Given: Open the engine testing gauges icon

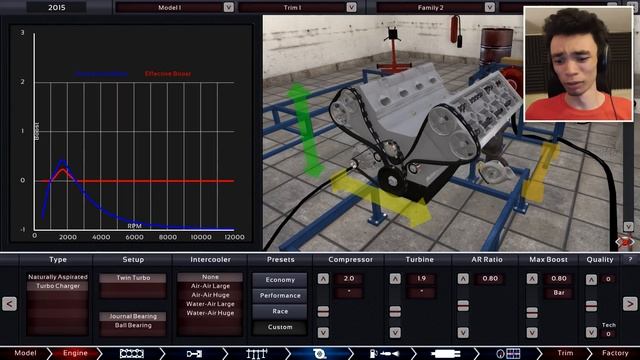Looking at the screenshot, I should tap(508, 353).
